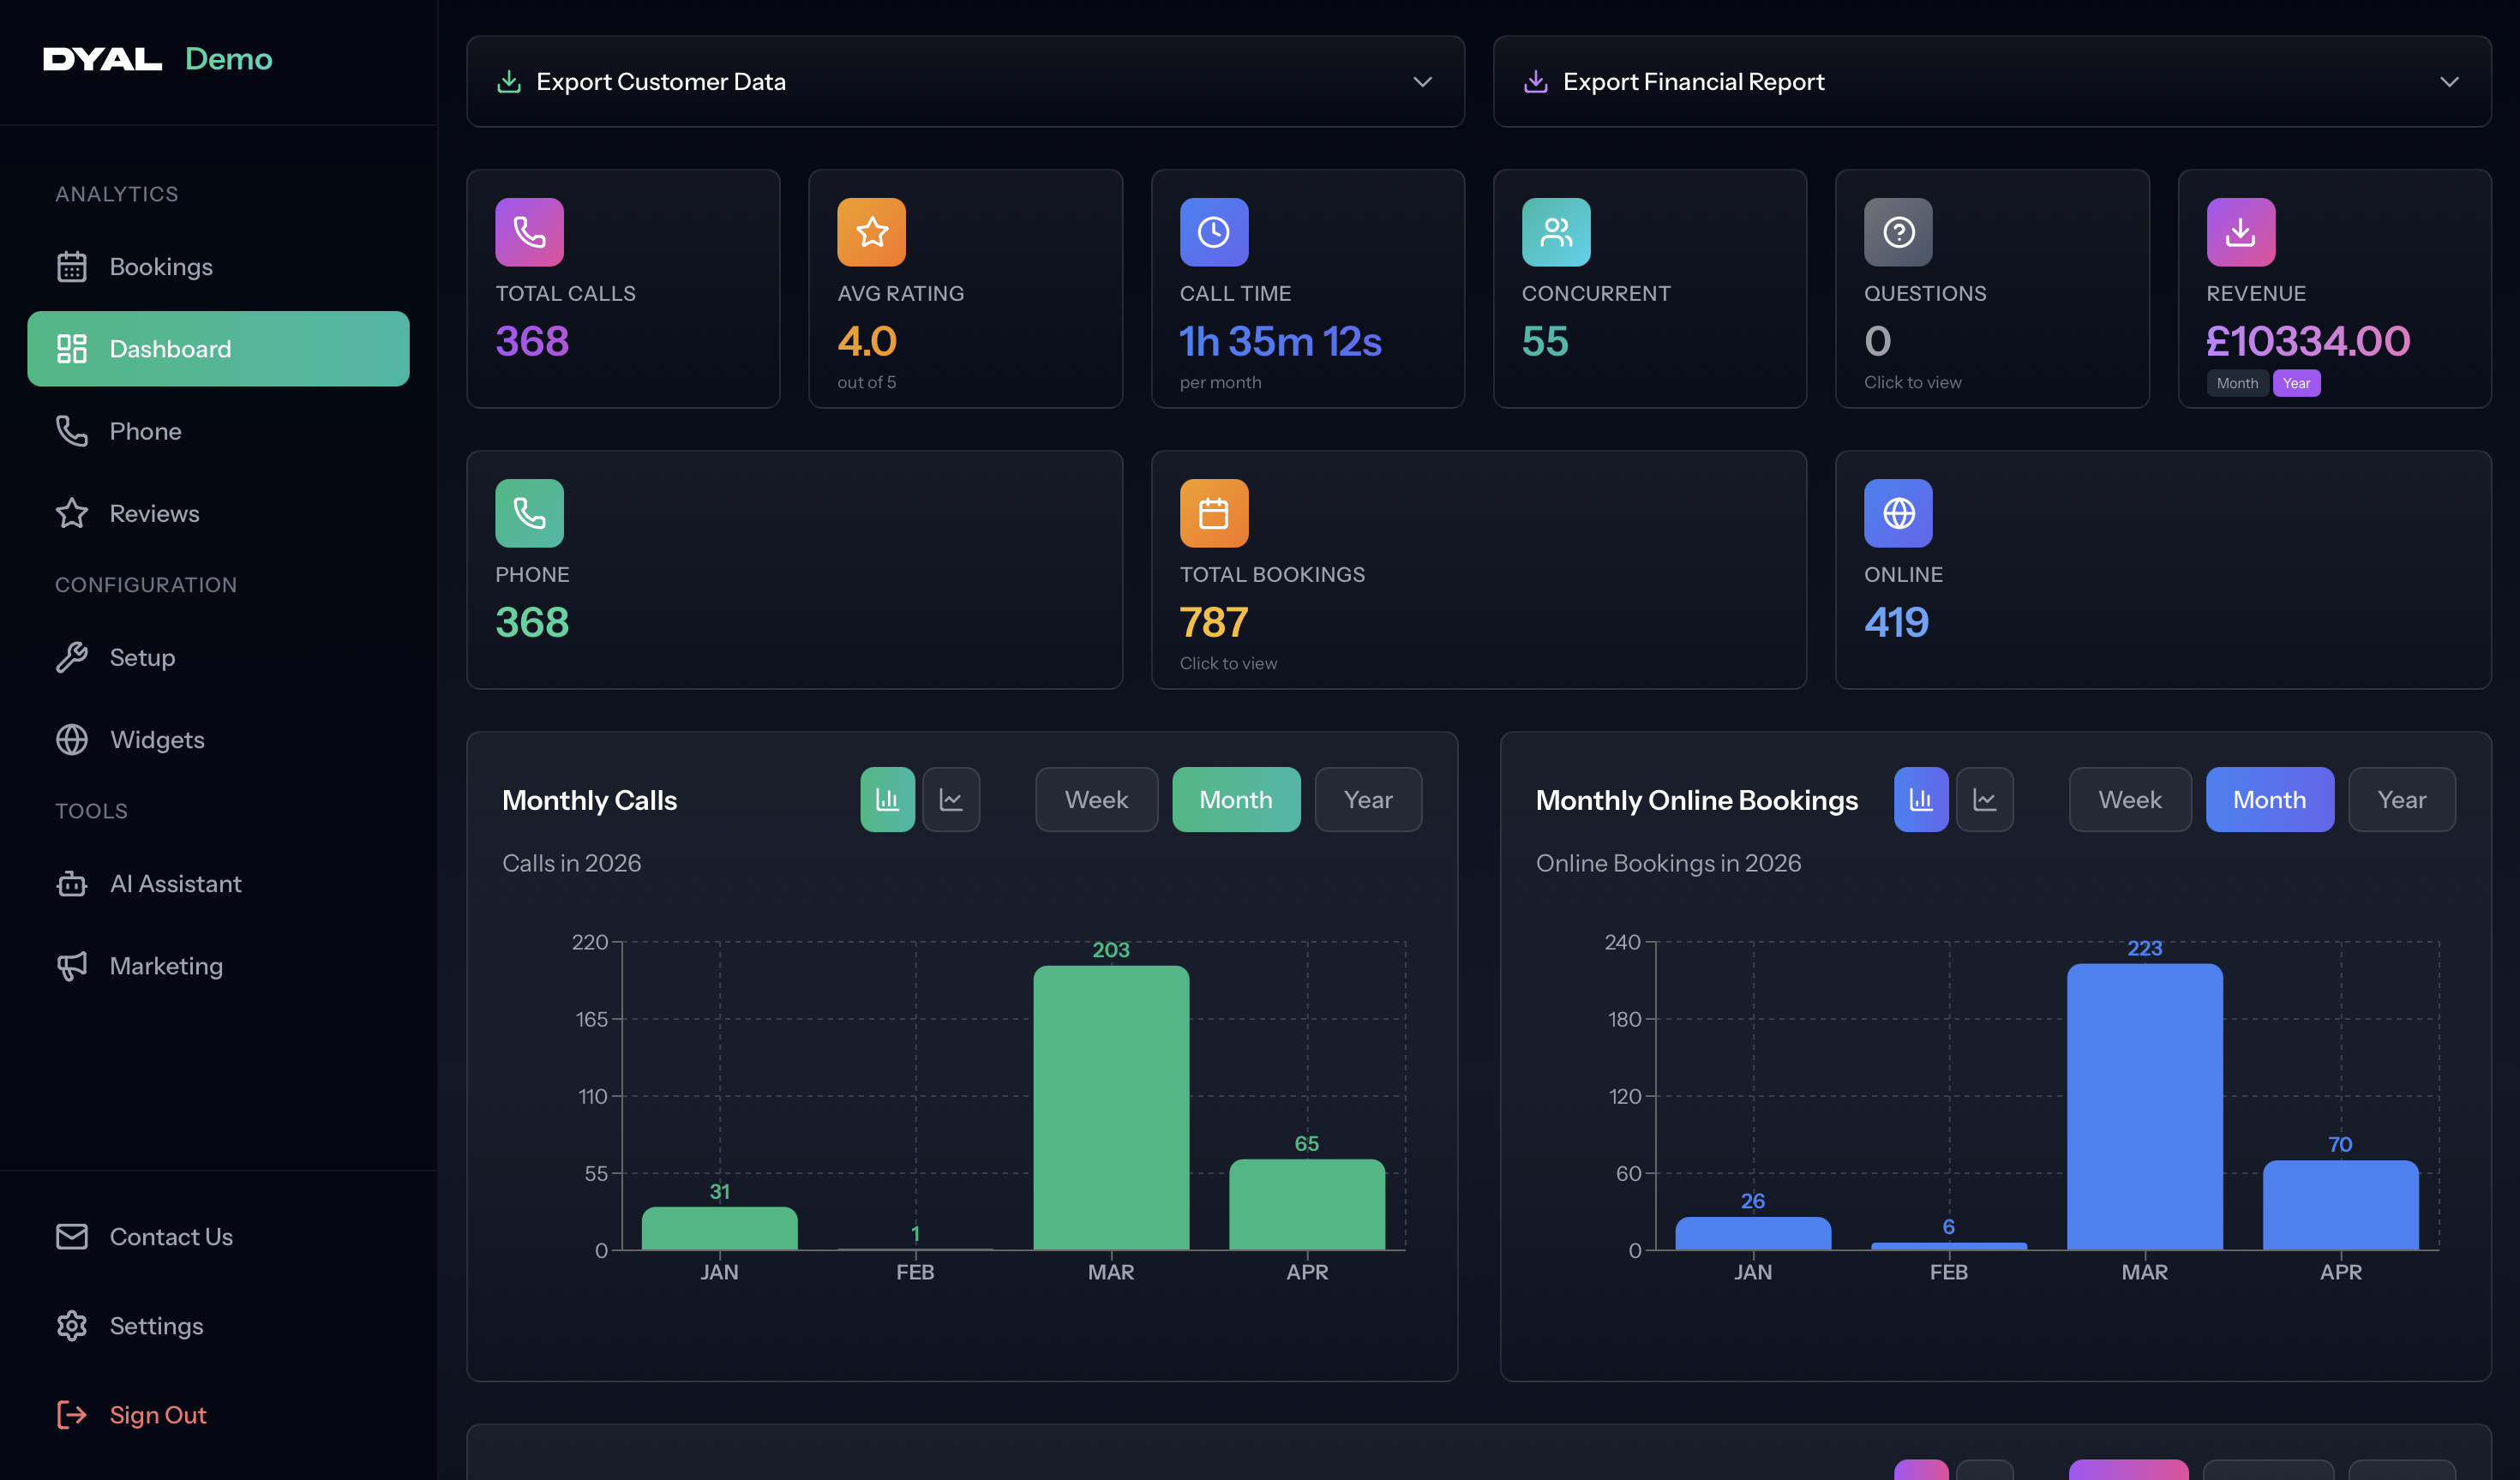Screen dimensions: 2520x1480
Task: Show Online Bookings by Week
Action: click(x=2130, y=800)
